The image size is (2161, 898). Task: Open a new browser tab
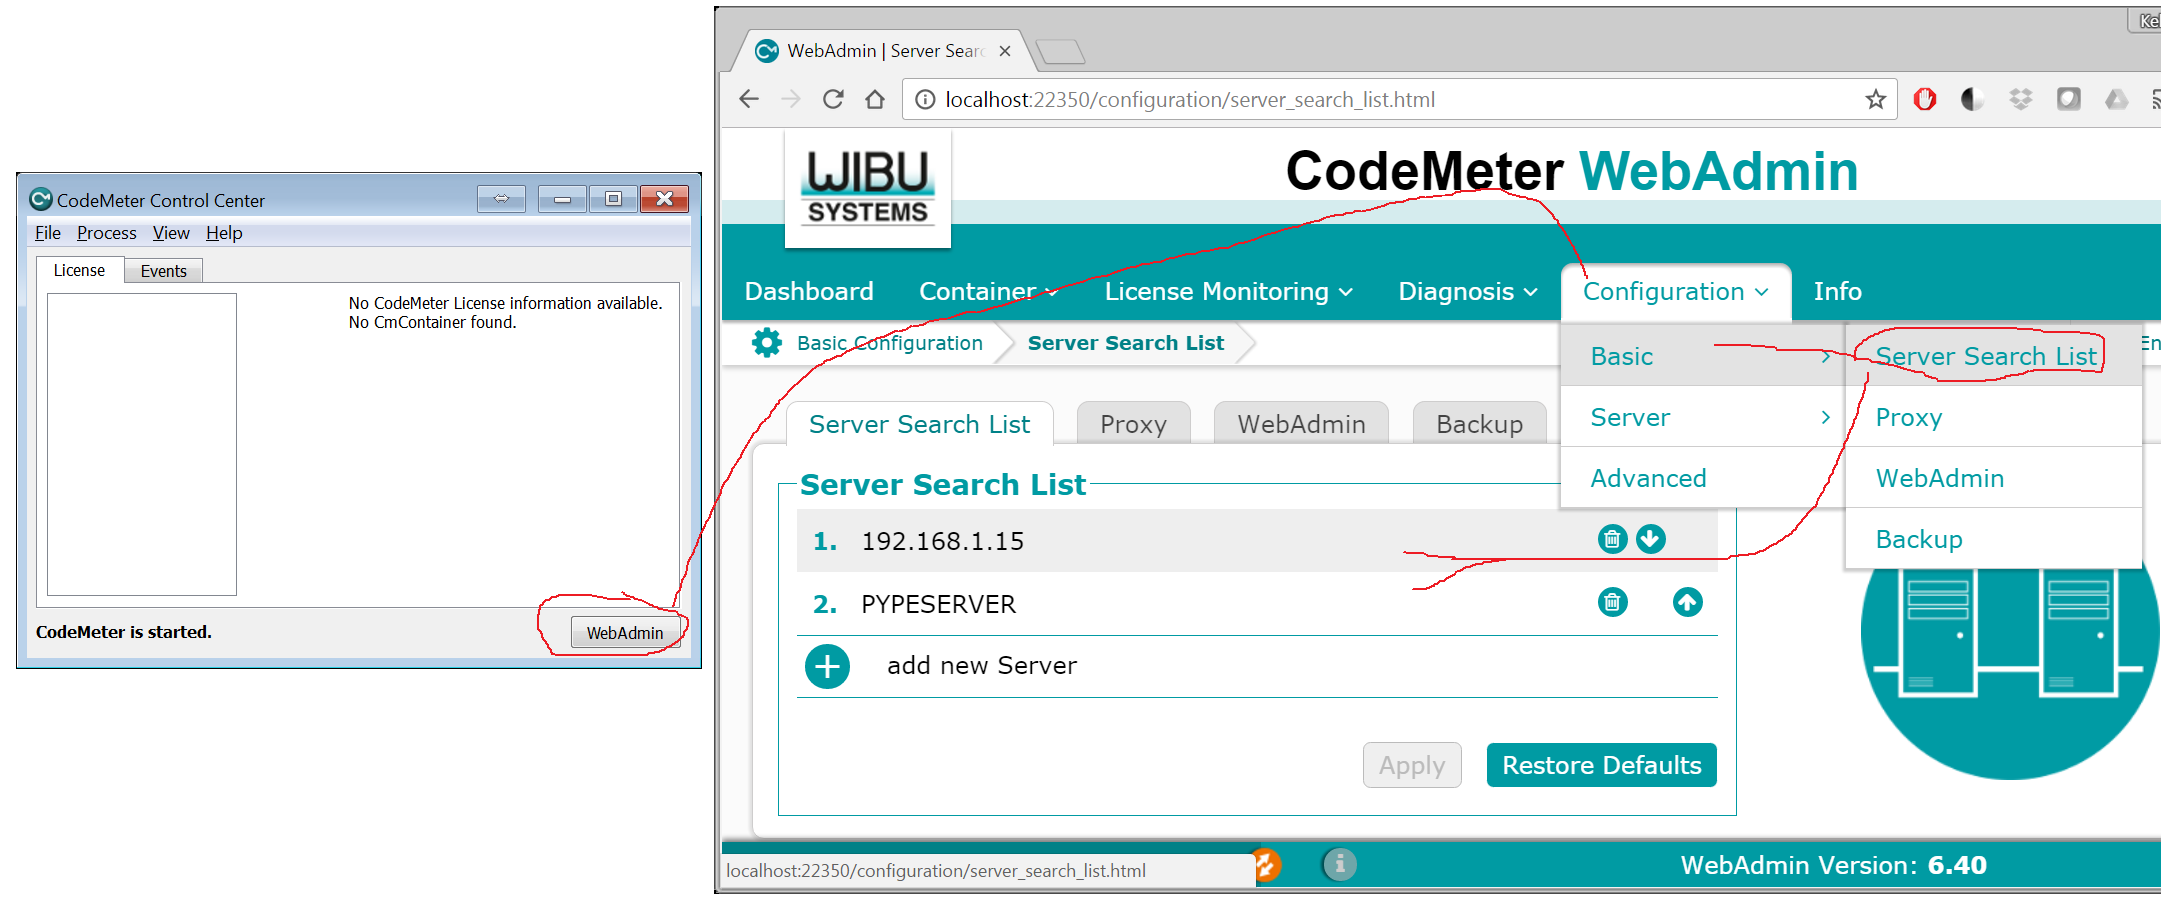[x=1060, y=51]
